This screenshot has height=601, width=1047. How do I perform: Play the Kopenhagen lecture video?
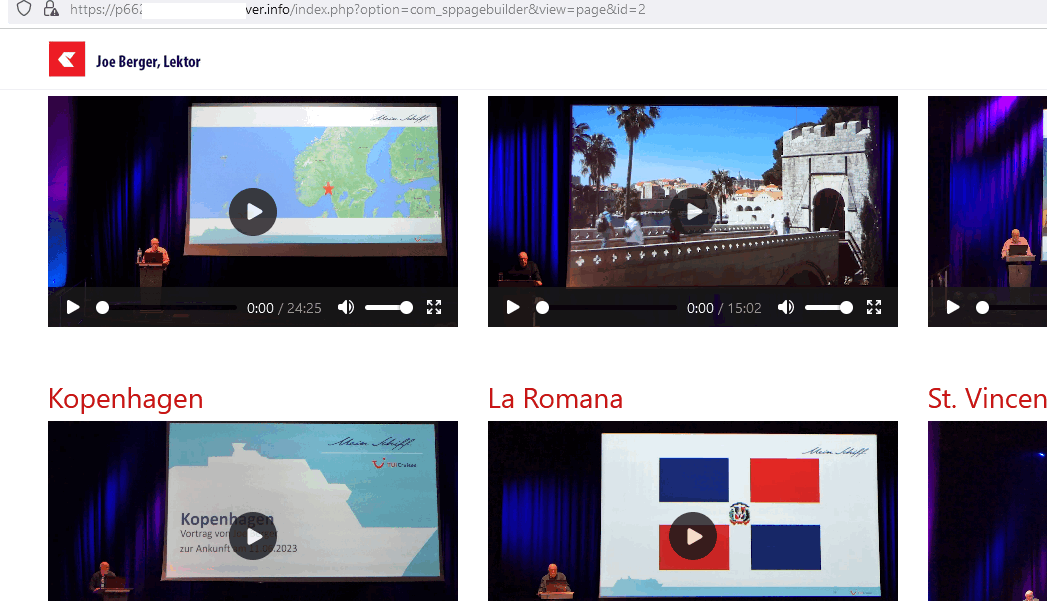click(x=253, y=536)
